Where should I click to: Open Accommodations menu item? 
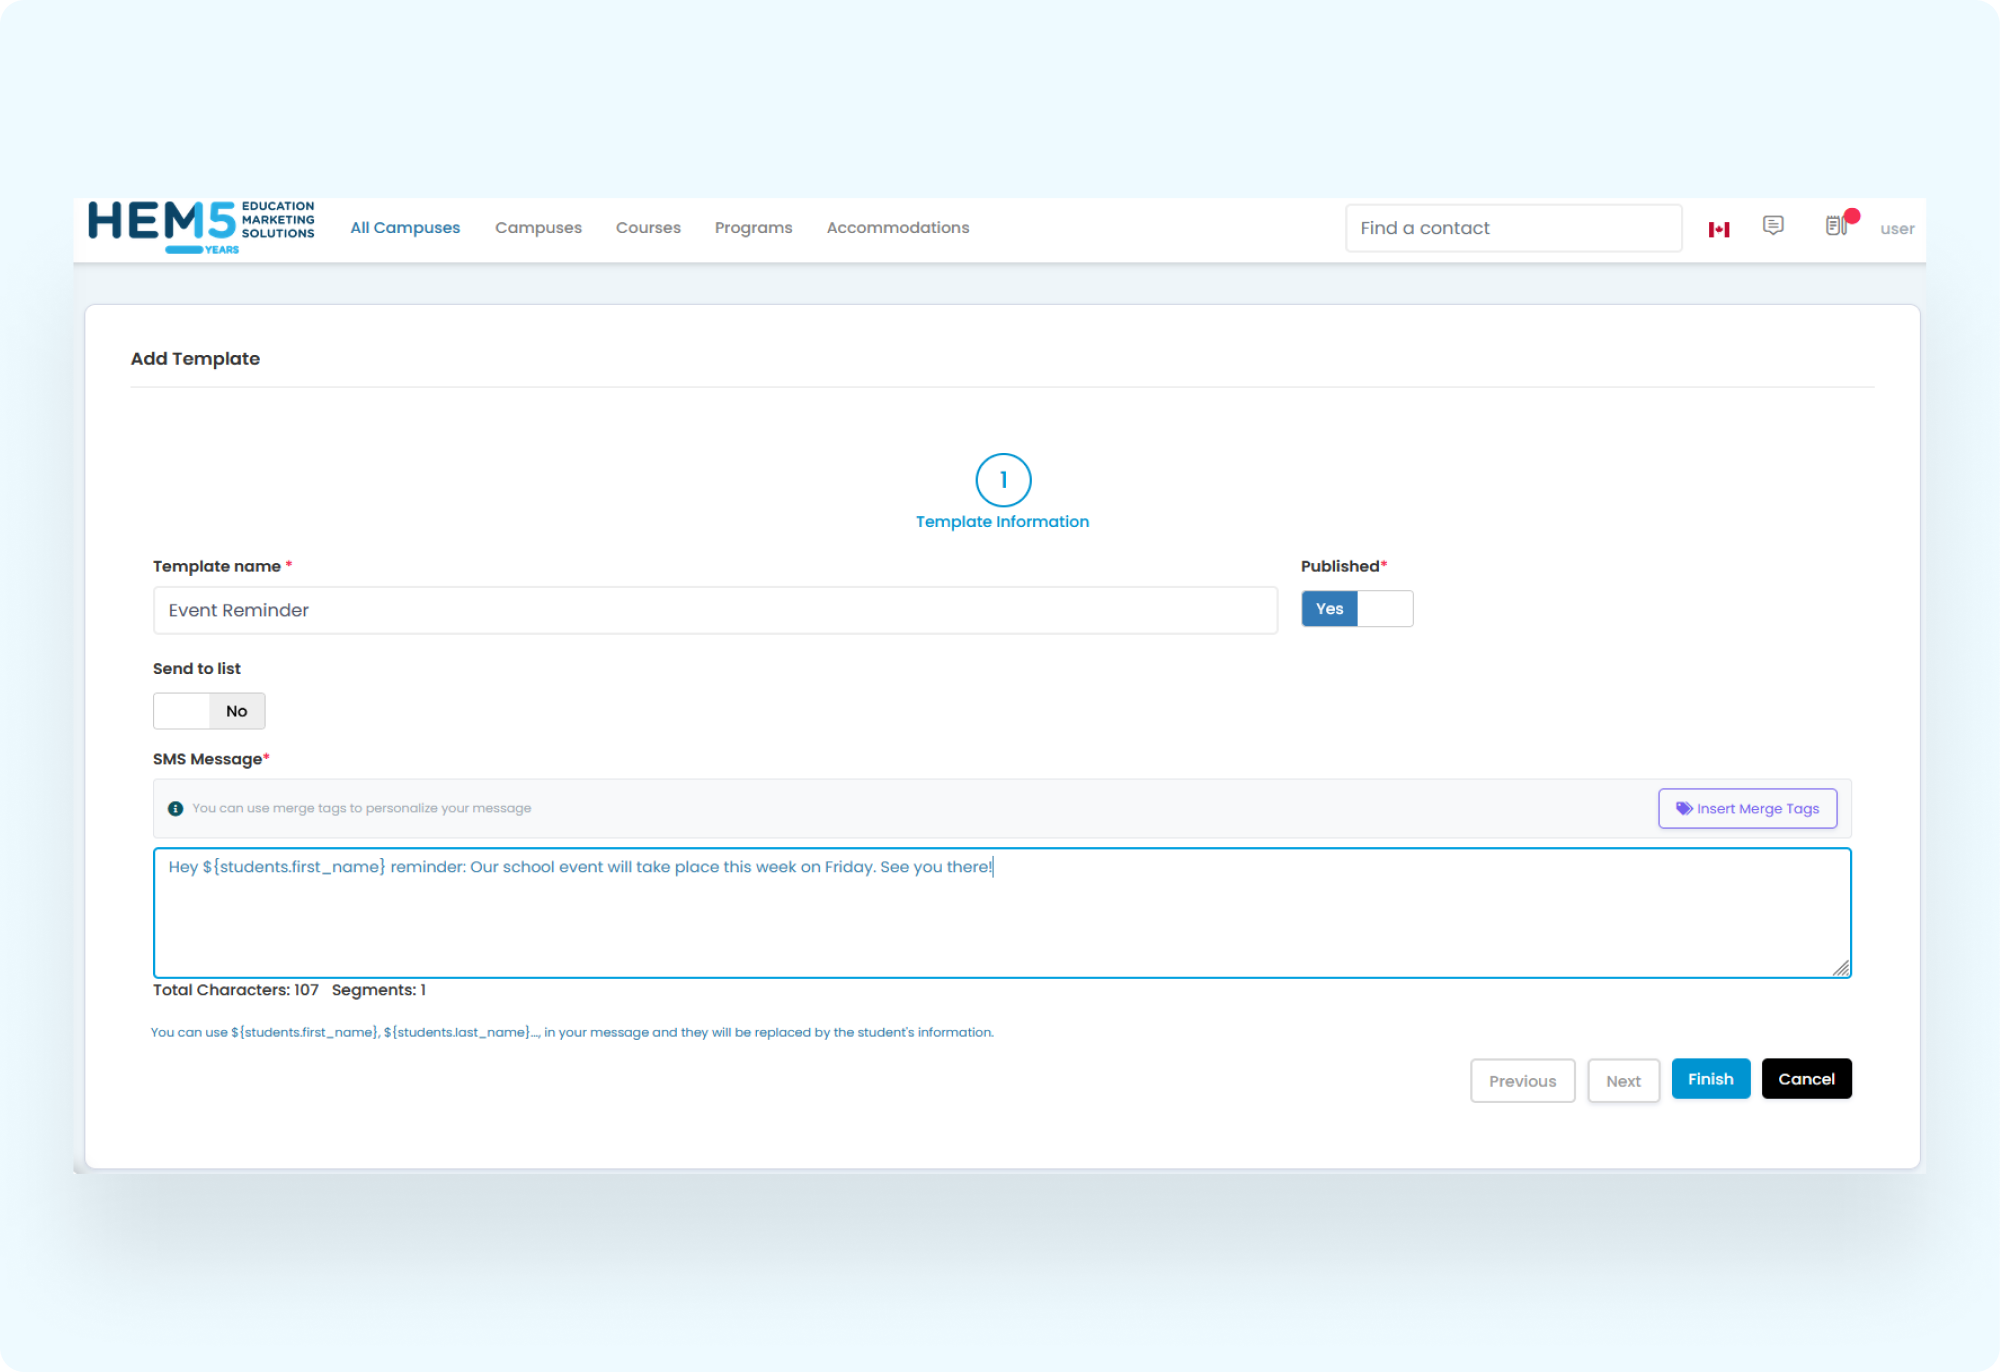click(x=897, y=228)
